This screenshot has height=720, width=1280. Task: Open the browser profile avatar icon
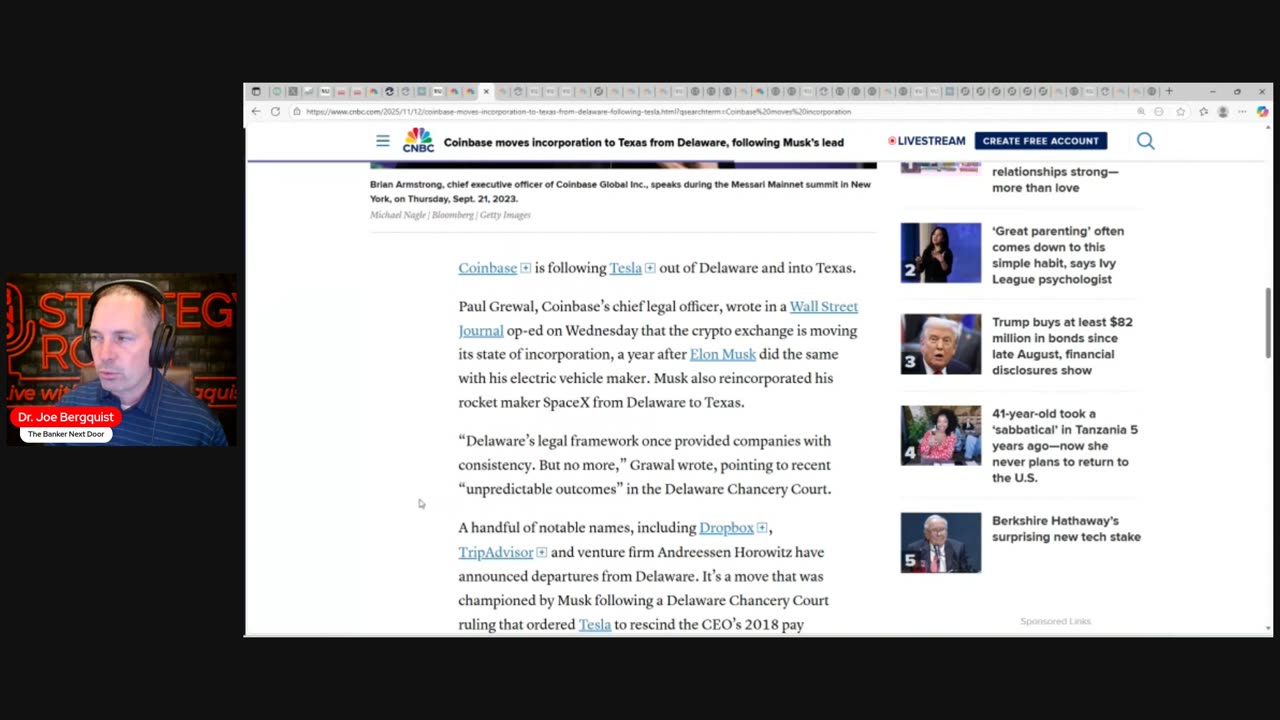point(1222,112)
